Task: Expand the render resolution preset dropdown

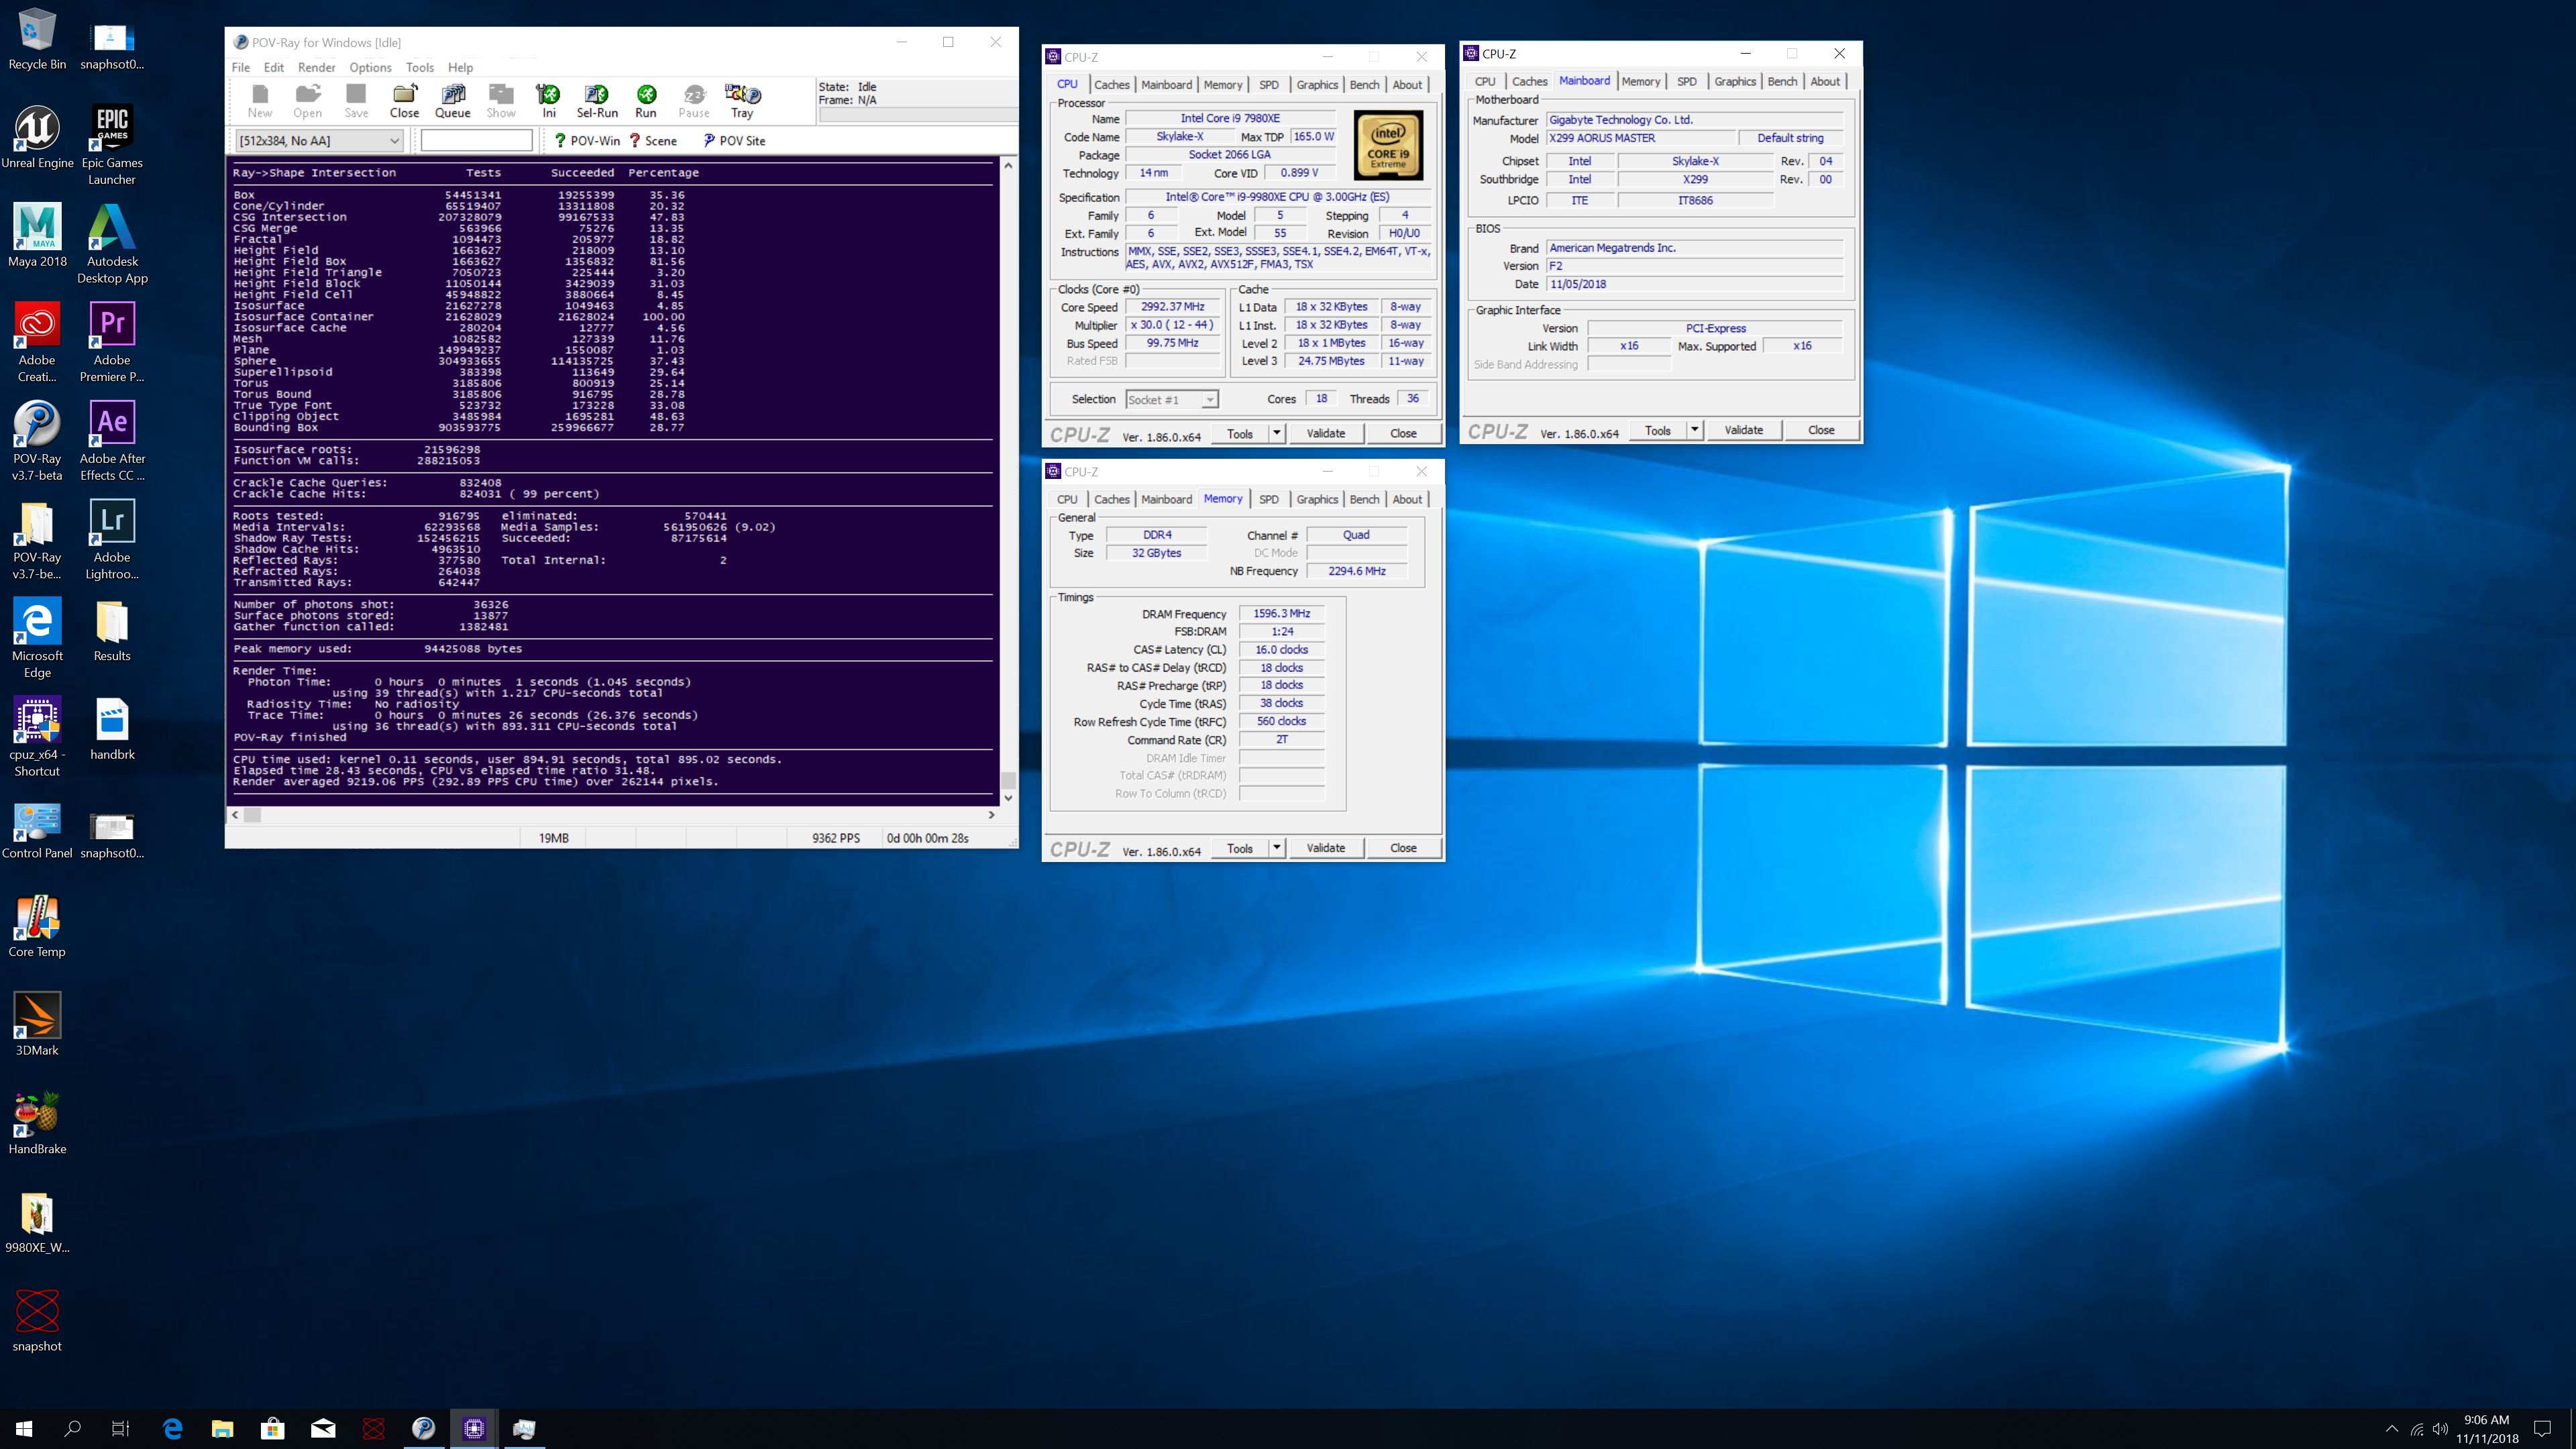Action: [394, 141]
